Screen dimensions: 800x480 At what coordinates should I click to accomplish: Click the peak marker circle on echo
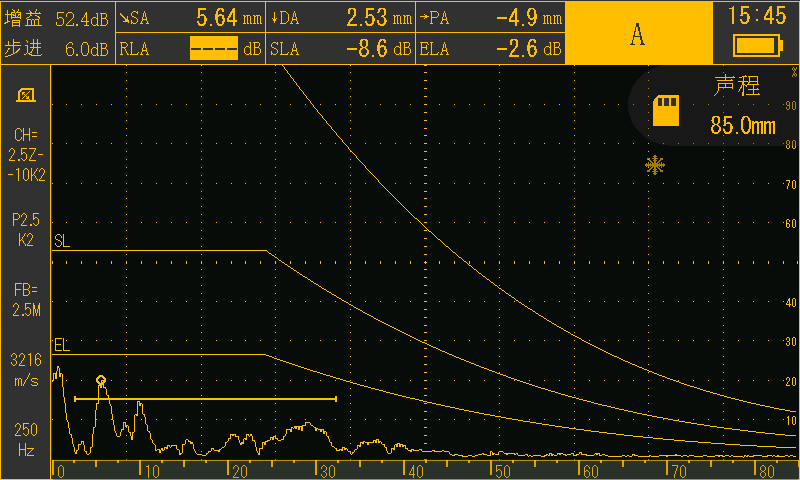[101, 380]
